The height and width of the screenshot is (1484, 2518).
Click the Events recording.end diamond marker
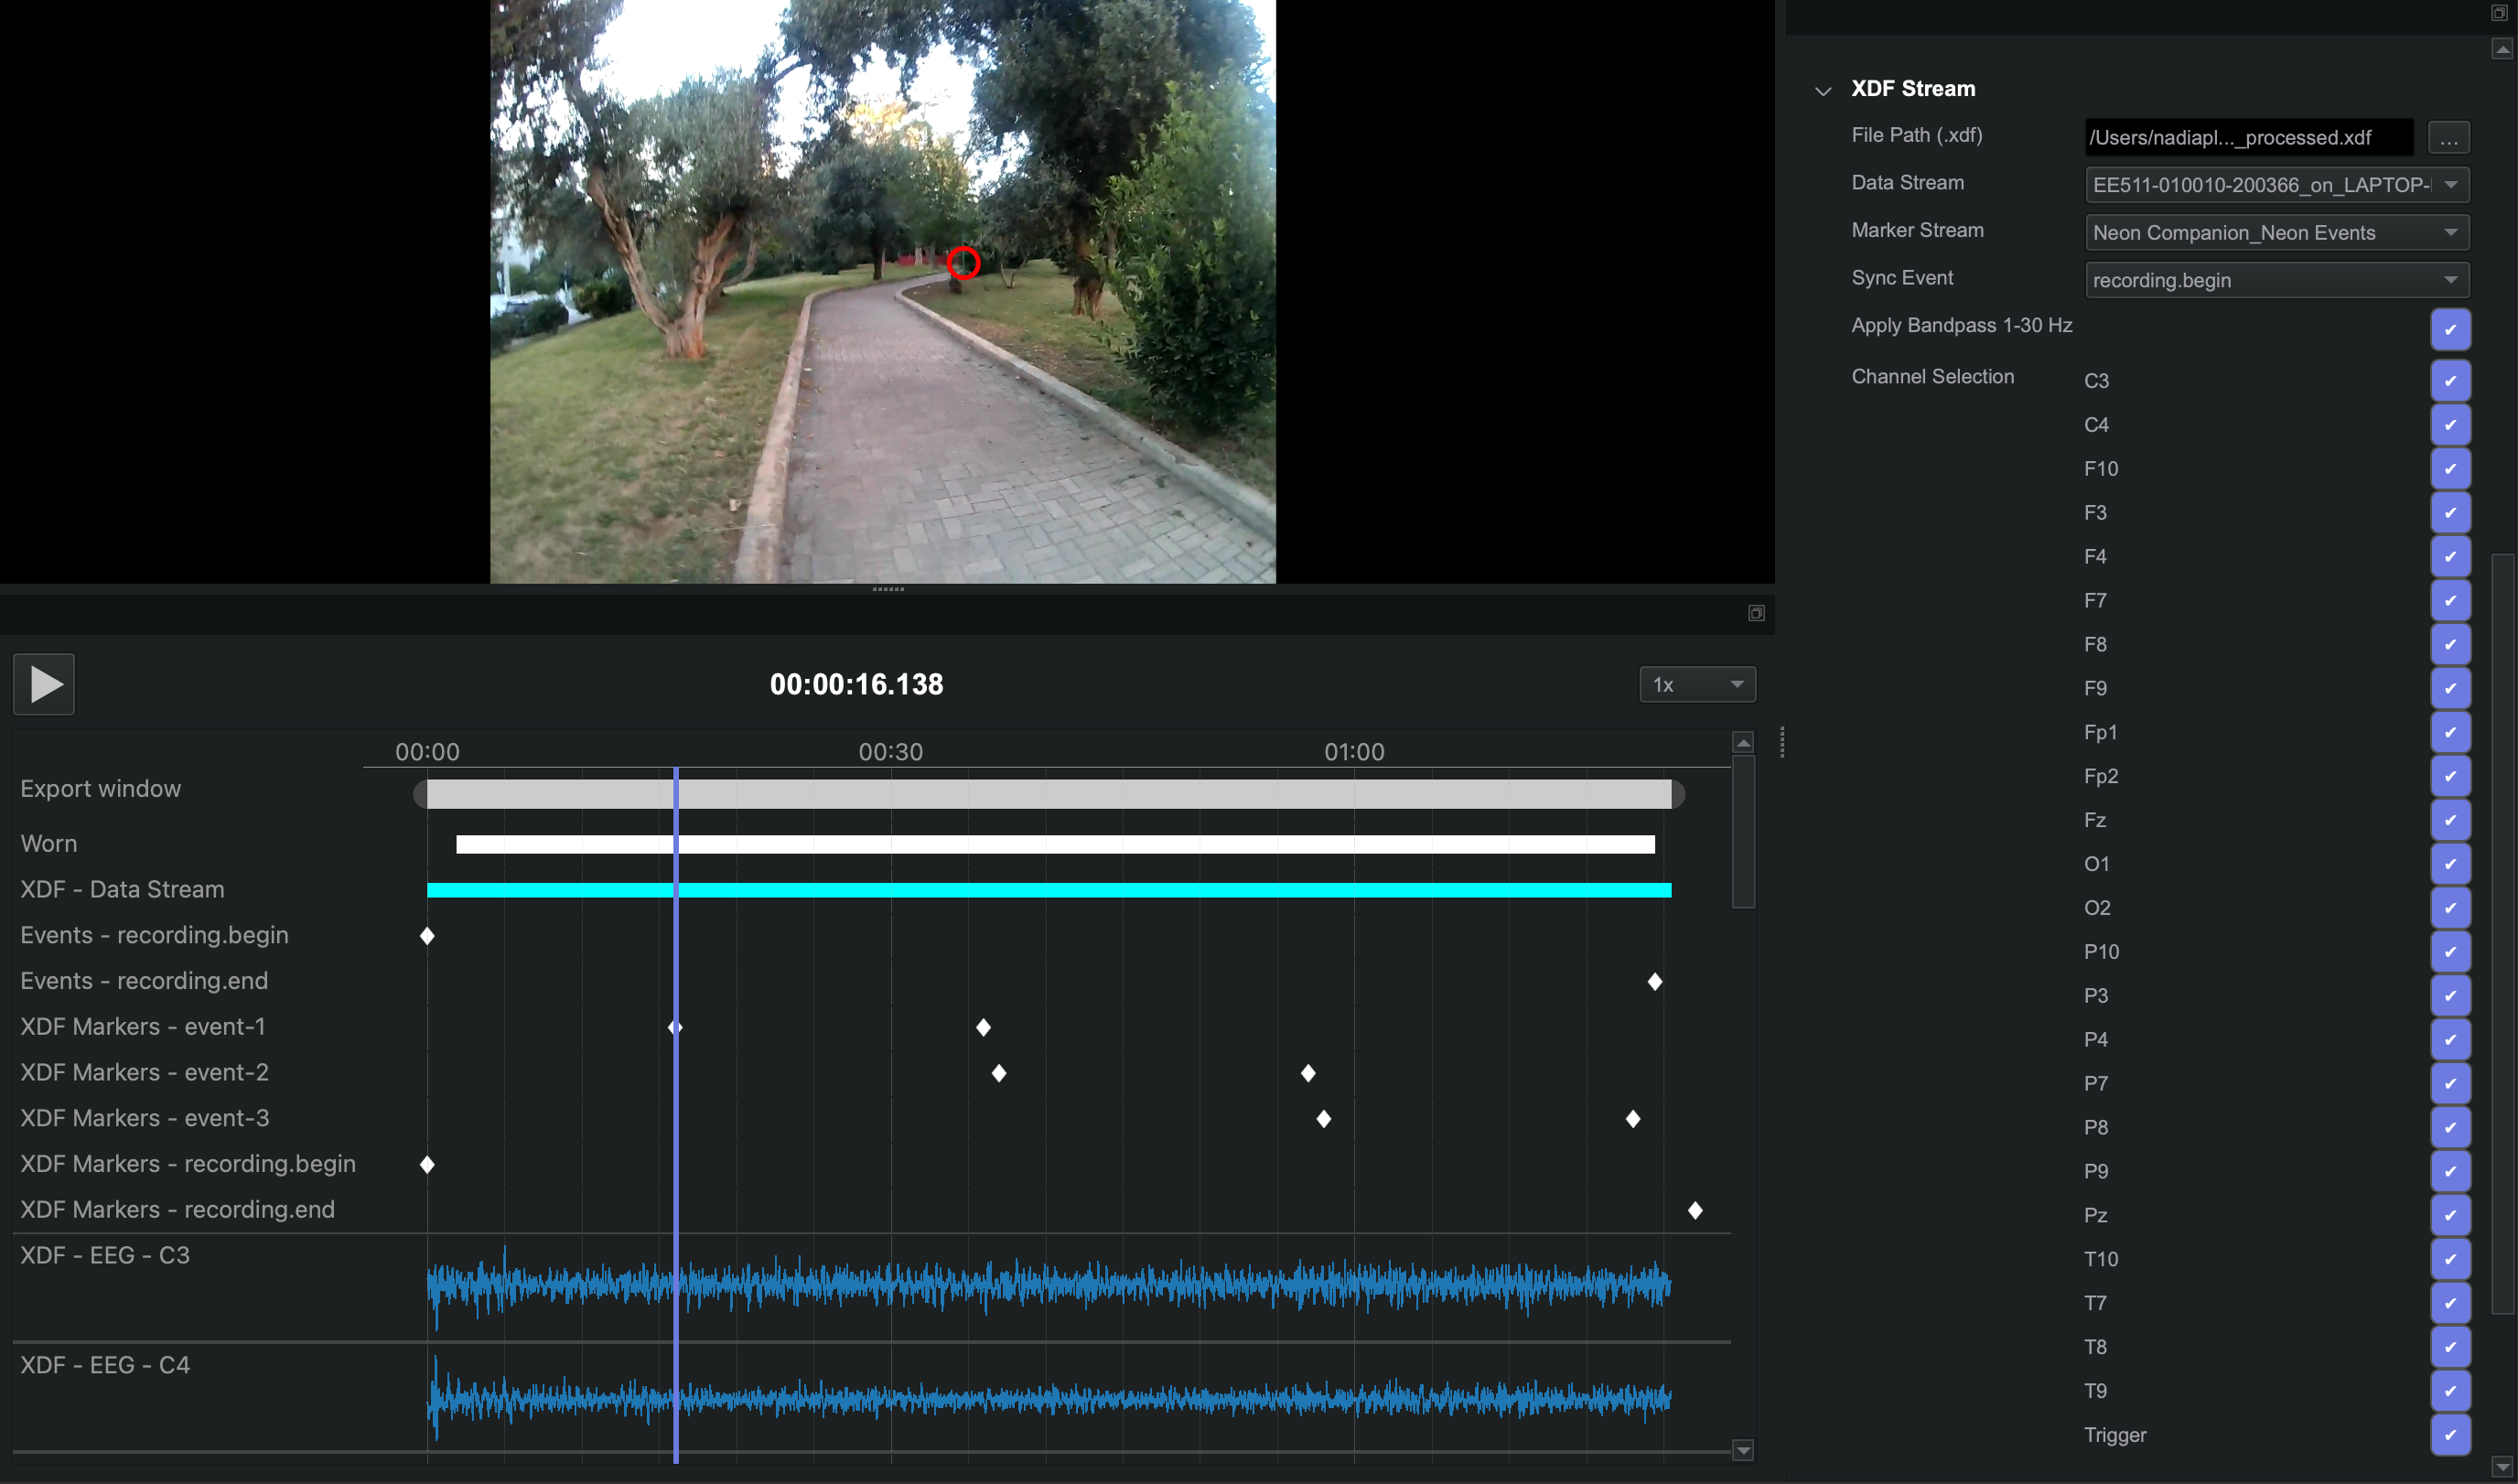(x=1655, y=982)
